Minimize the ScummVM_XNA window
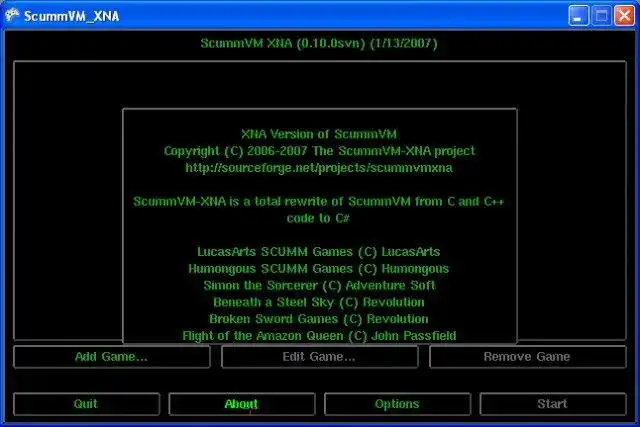 pyautogui.click(x=578, y=16)
